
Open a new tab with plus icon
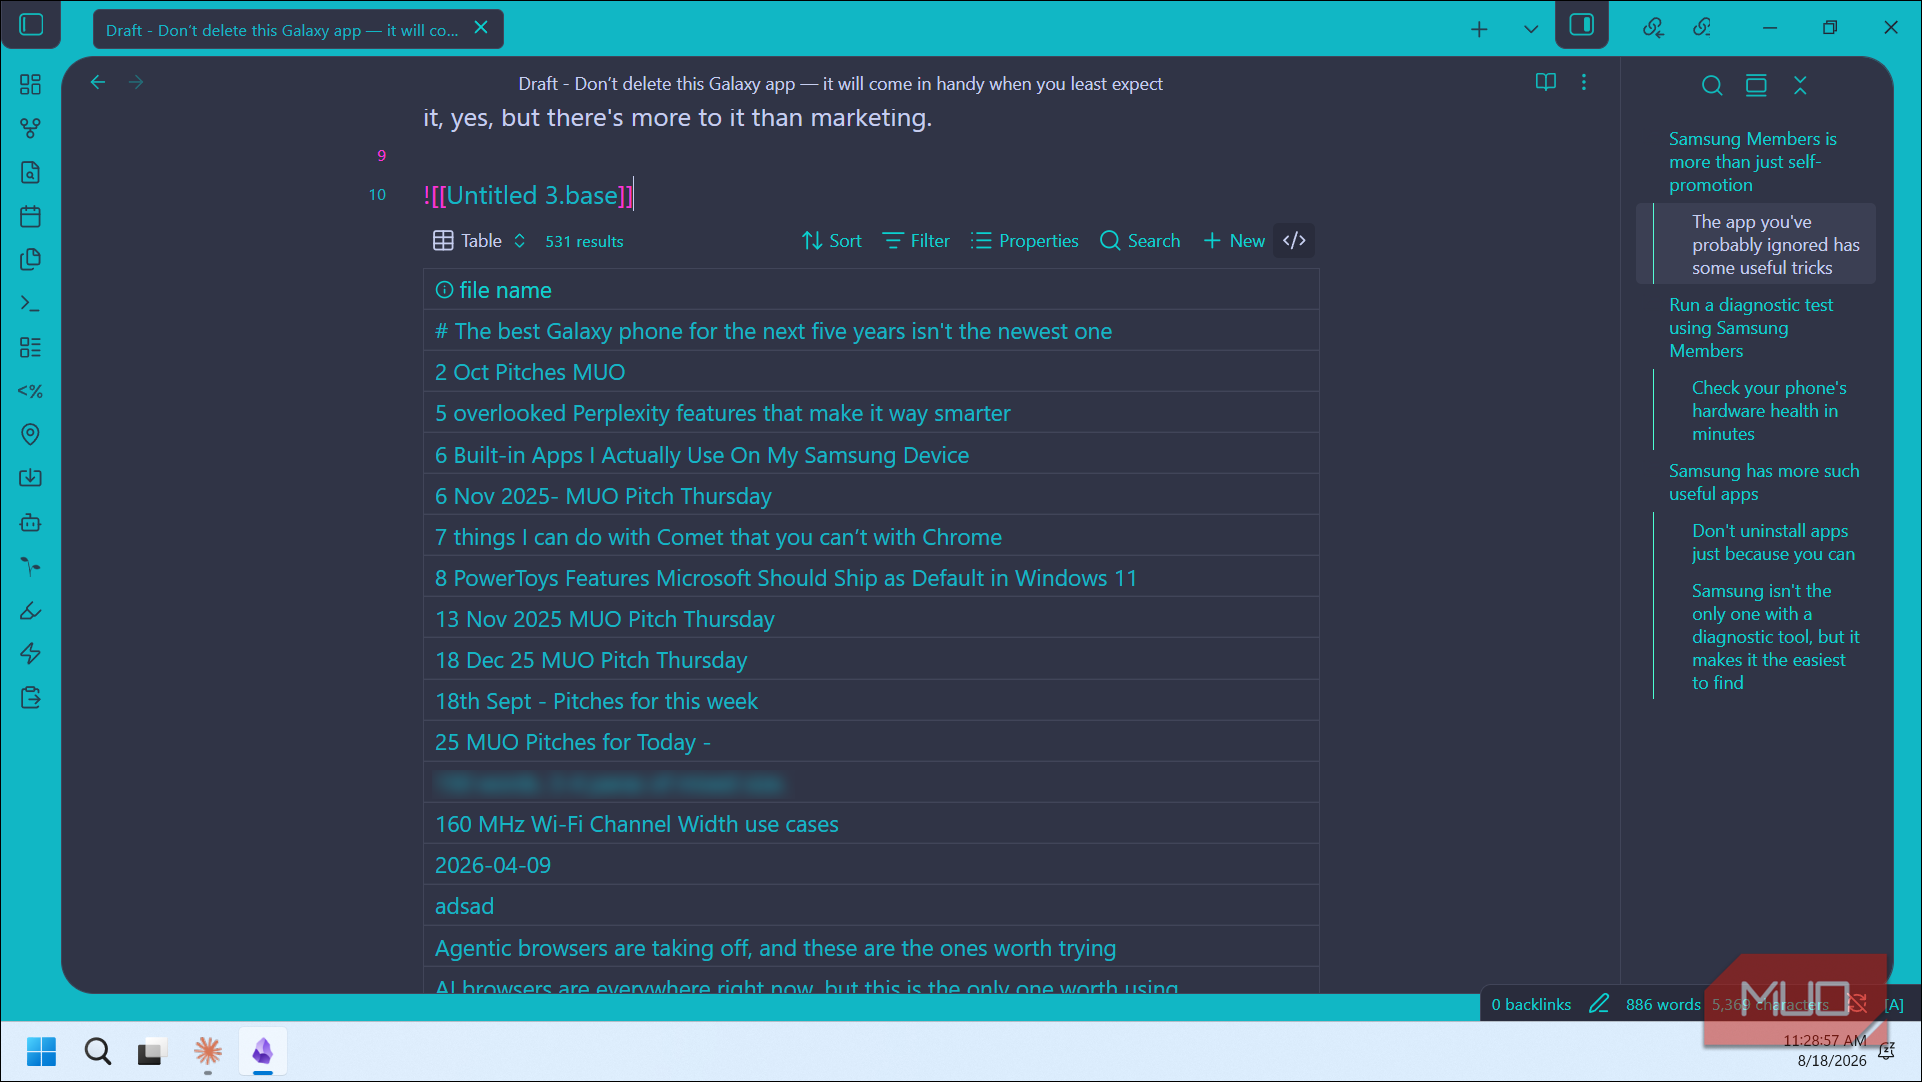point(1479,29)
